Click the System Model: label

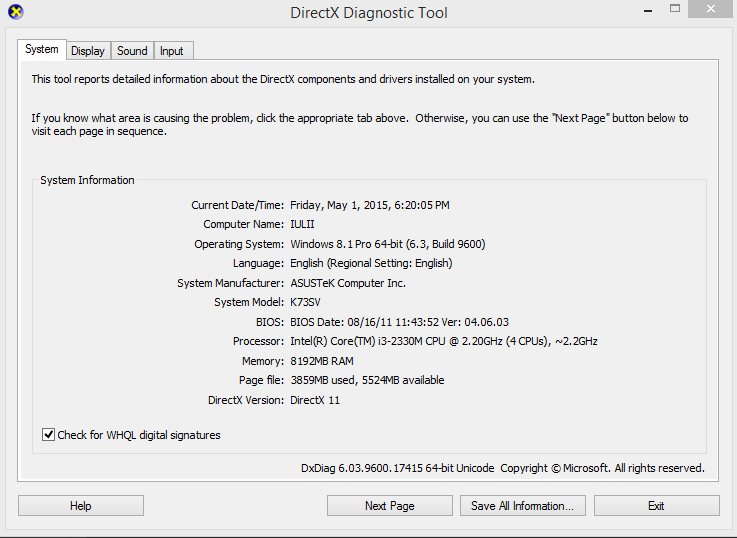coord(249,302)
